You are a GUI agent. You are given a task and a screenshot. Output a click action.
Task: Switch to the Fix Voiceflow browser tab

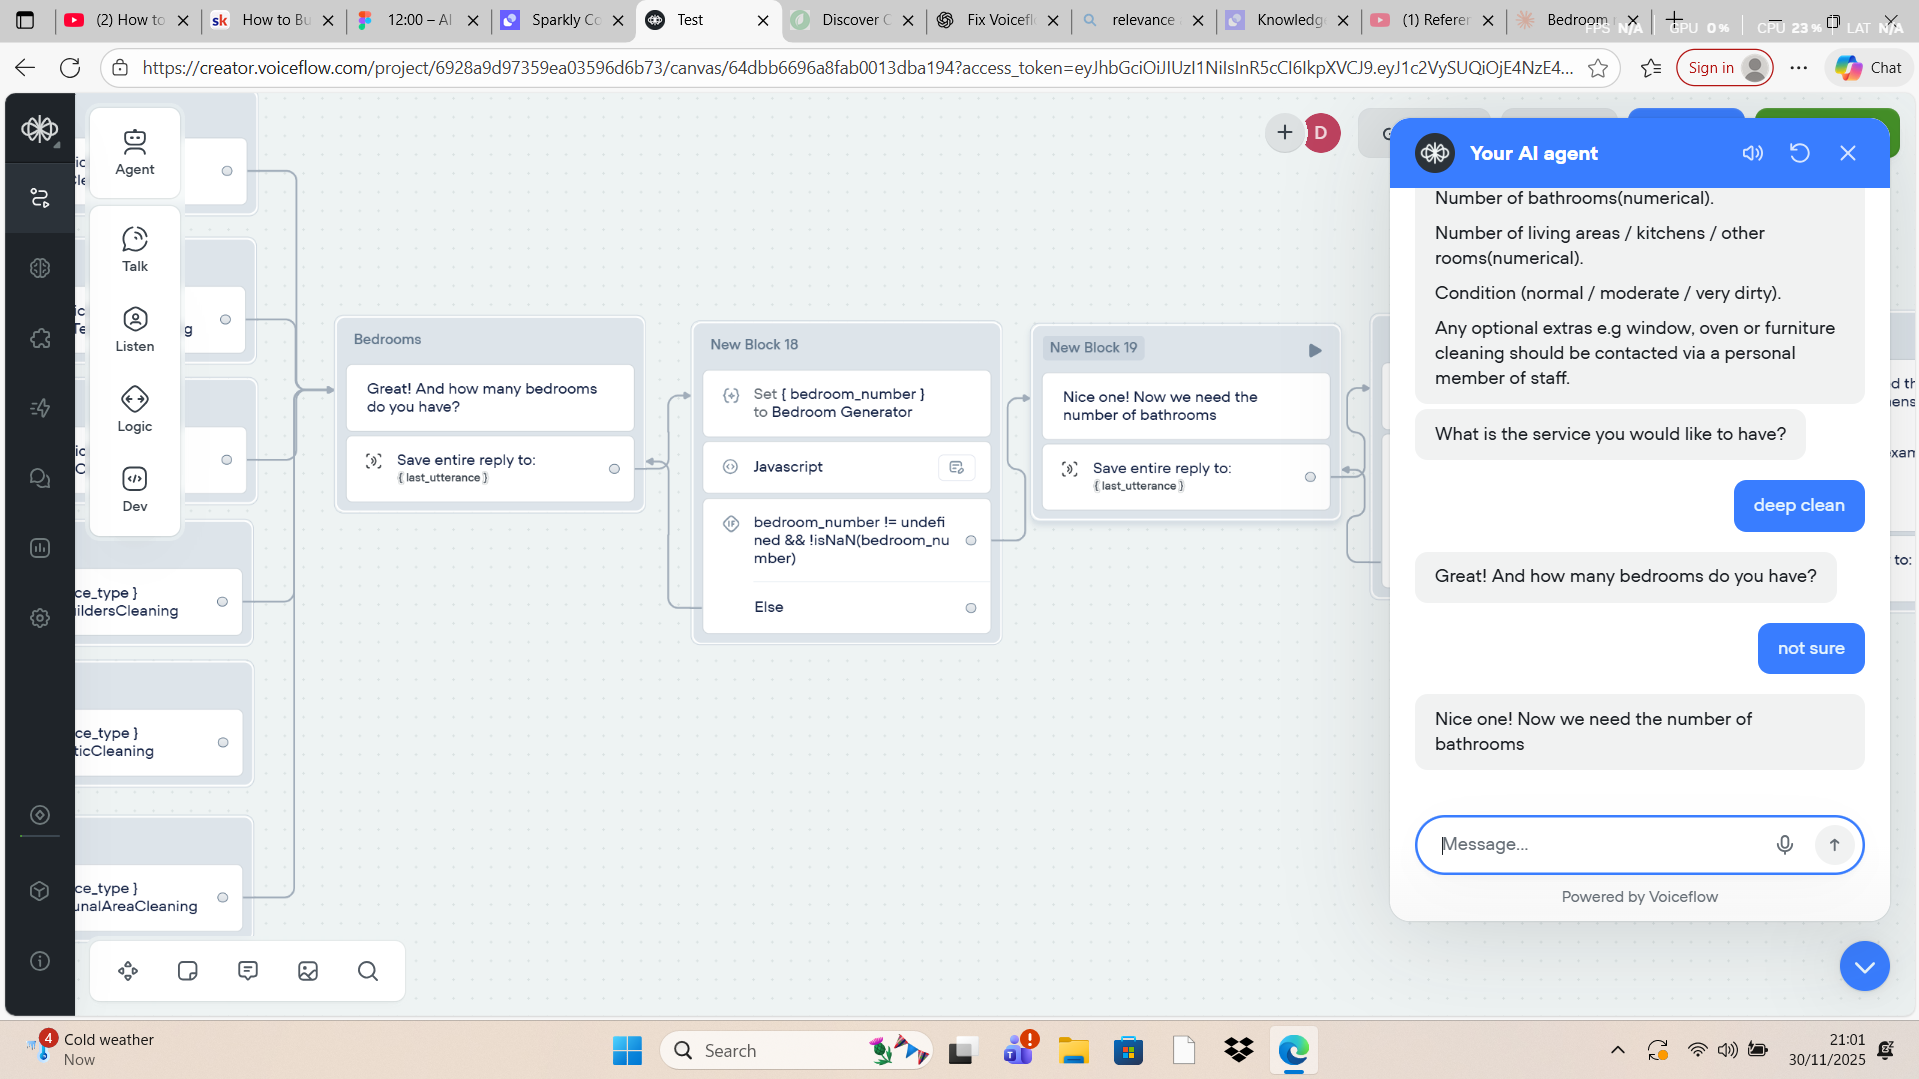998,20
